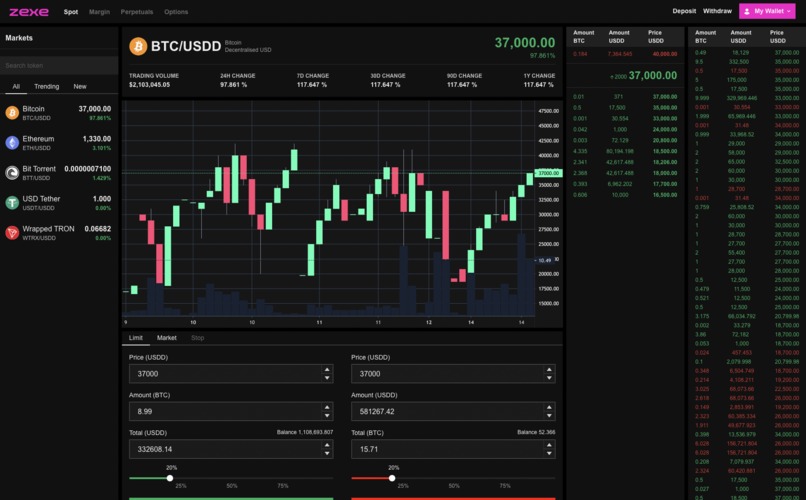Click the bid order priced 16,500.00

[625, 195]
